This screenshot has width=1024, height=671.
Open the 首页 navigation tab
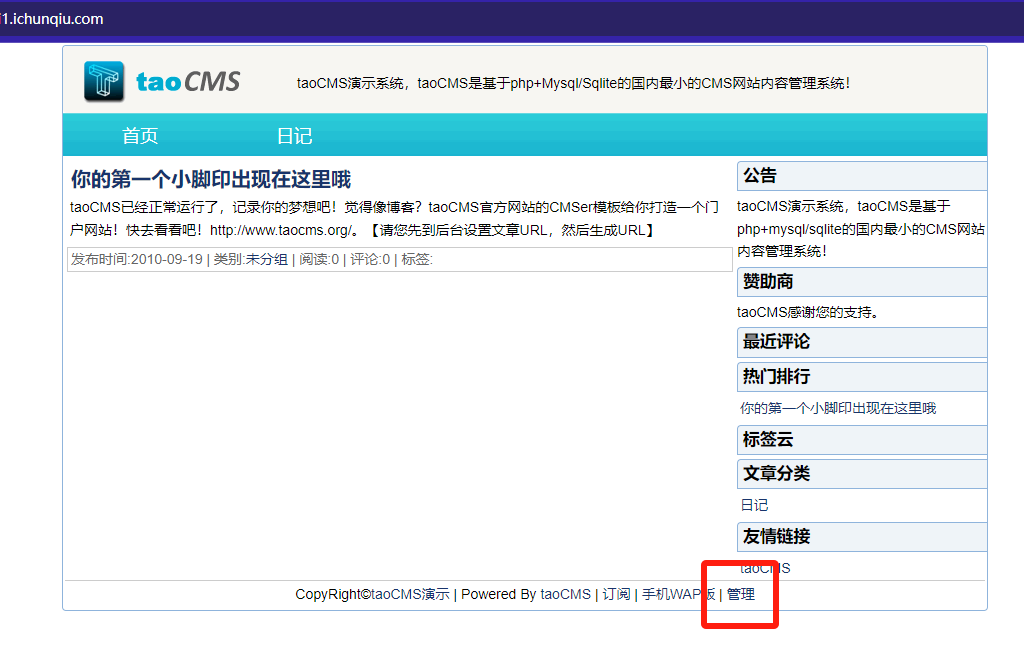[x=140, y=136]
